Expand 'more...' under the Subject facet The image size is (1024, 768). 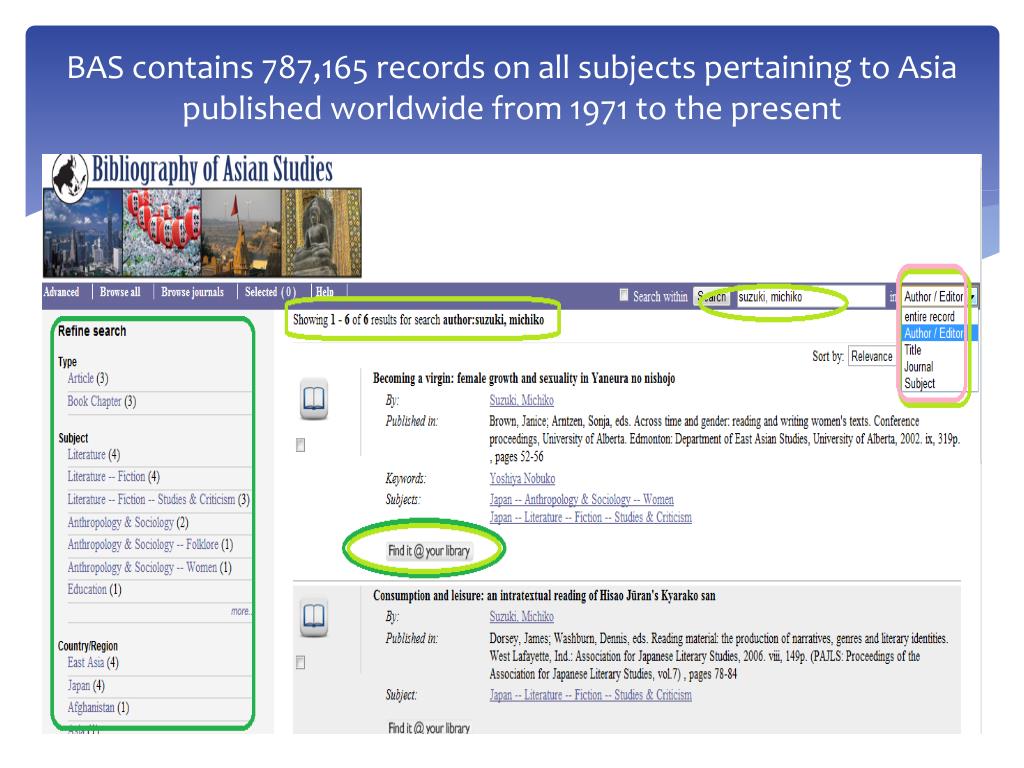tap(240, 611)
